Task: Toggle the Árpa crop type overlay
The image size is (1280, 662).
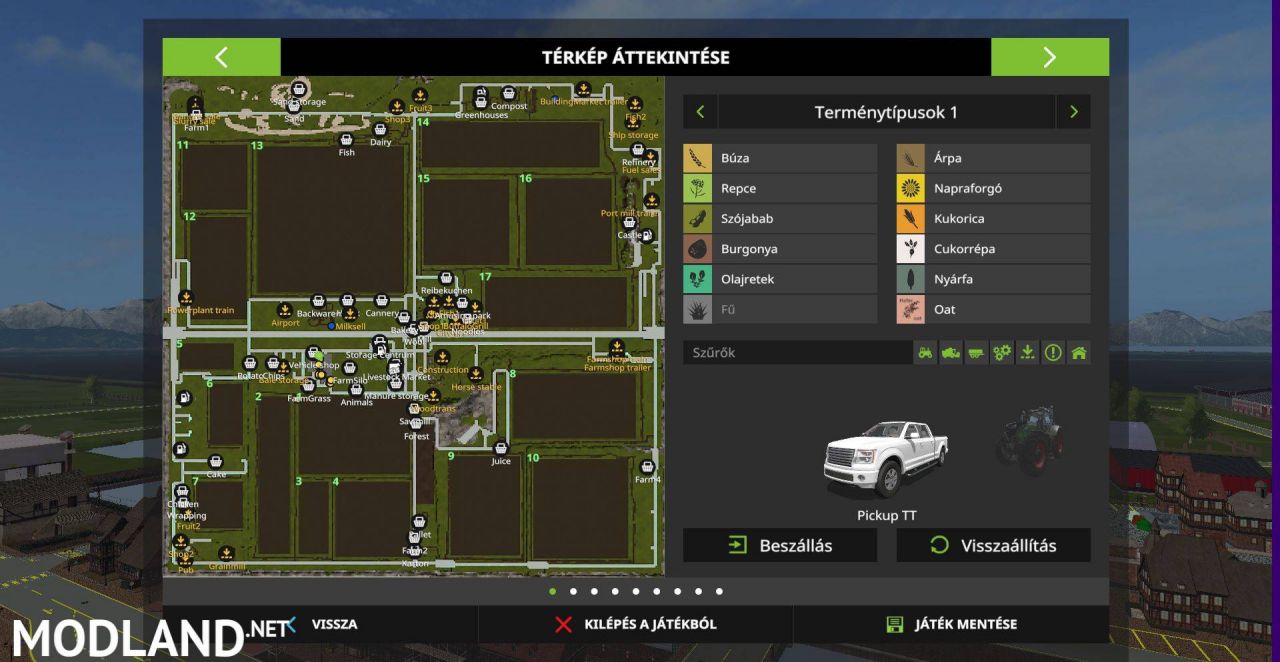Action: (993, 158)
